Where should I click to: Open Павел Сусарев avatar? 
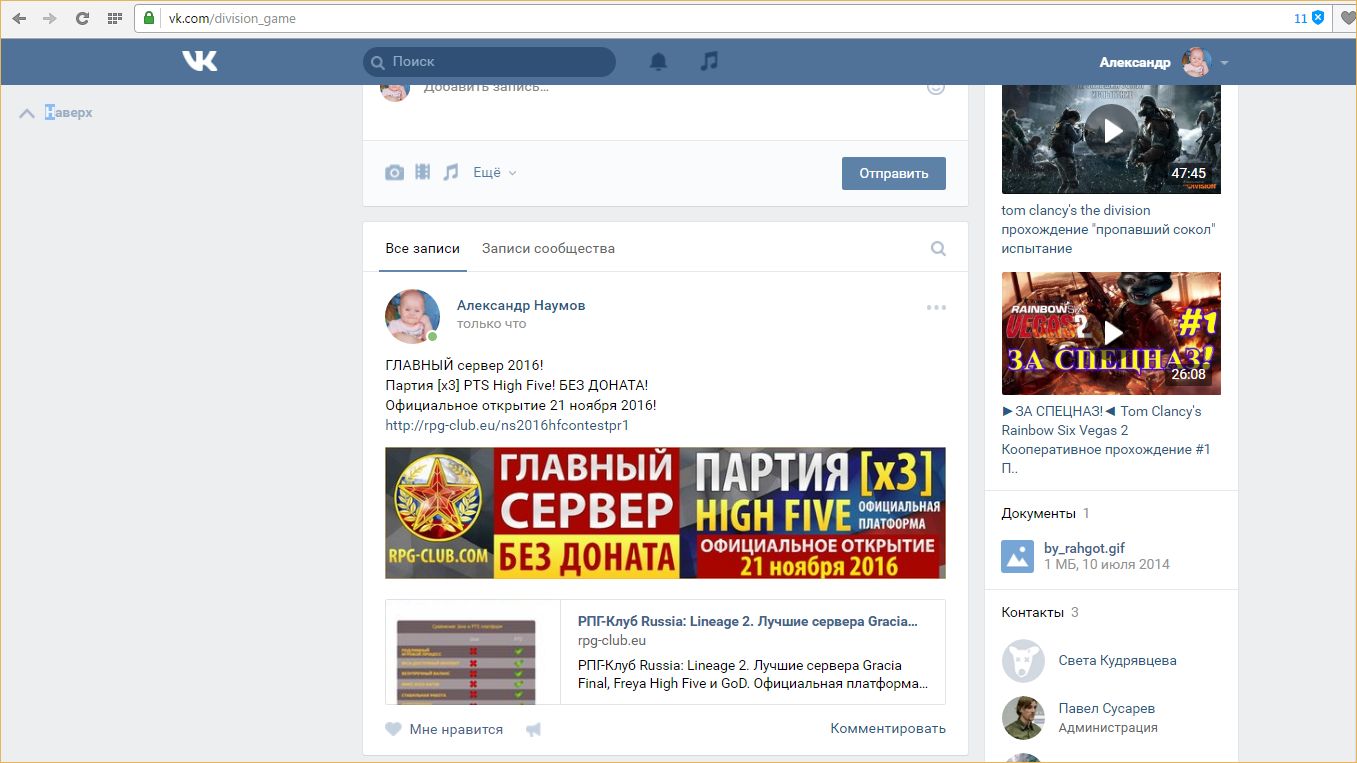(1023, 718)
